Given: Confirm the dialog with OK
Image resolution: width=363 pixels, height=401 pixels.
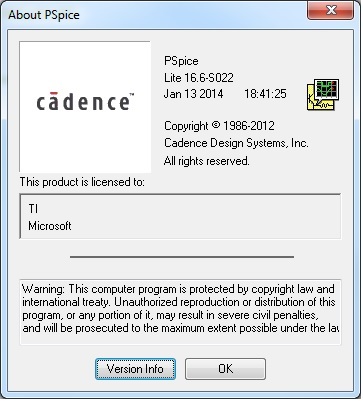Looking at the screenshot, I should click(x=225, y=369).
